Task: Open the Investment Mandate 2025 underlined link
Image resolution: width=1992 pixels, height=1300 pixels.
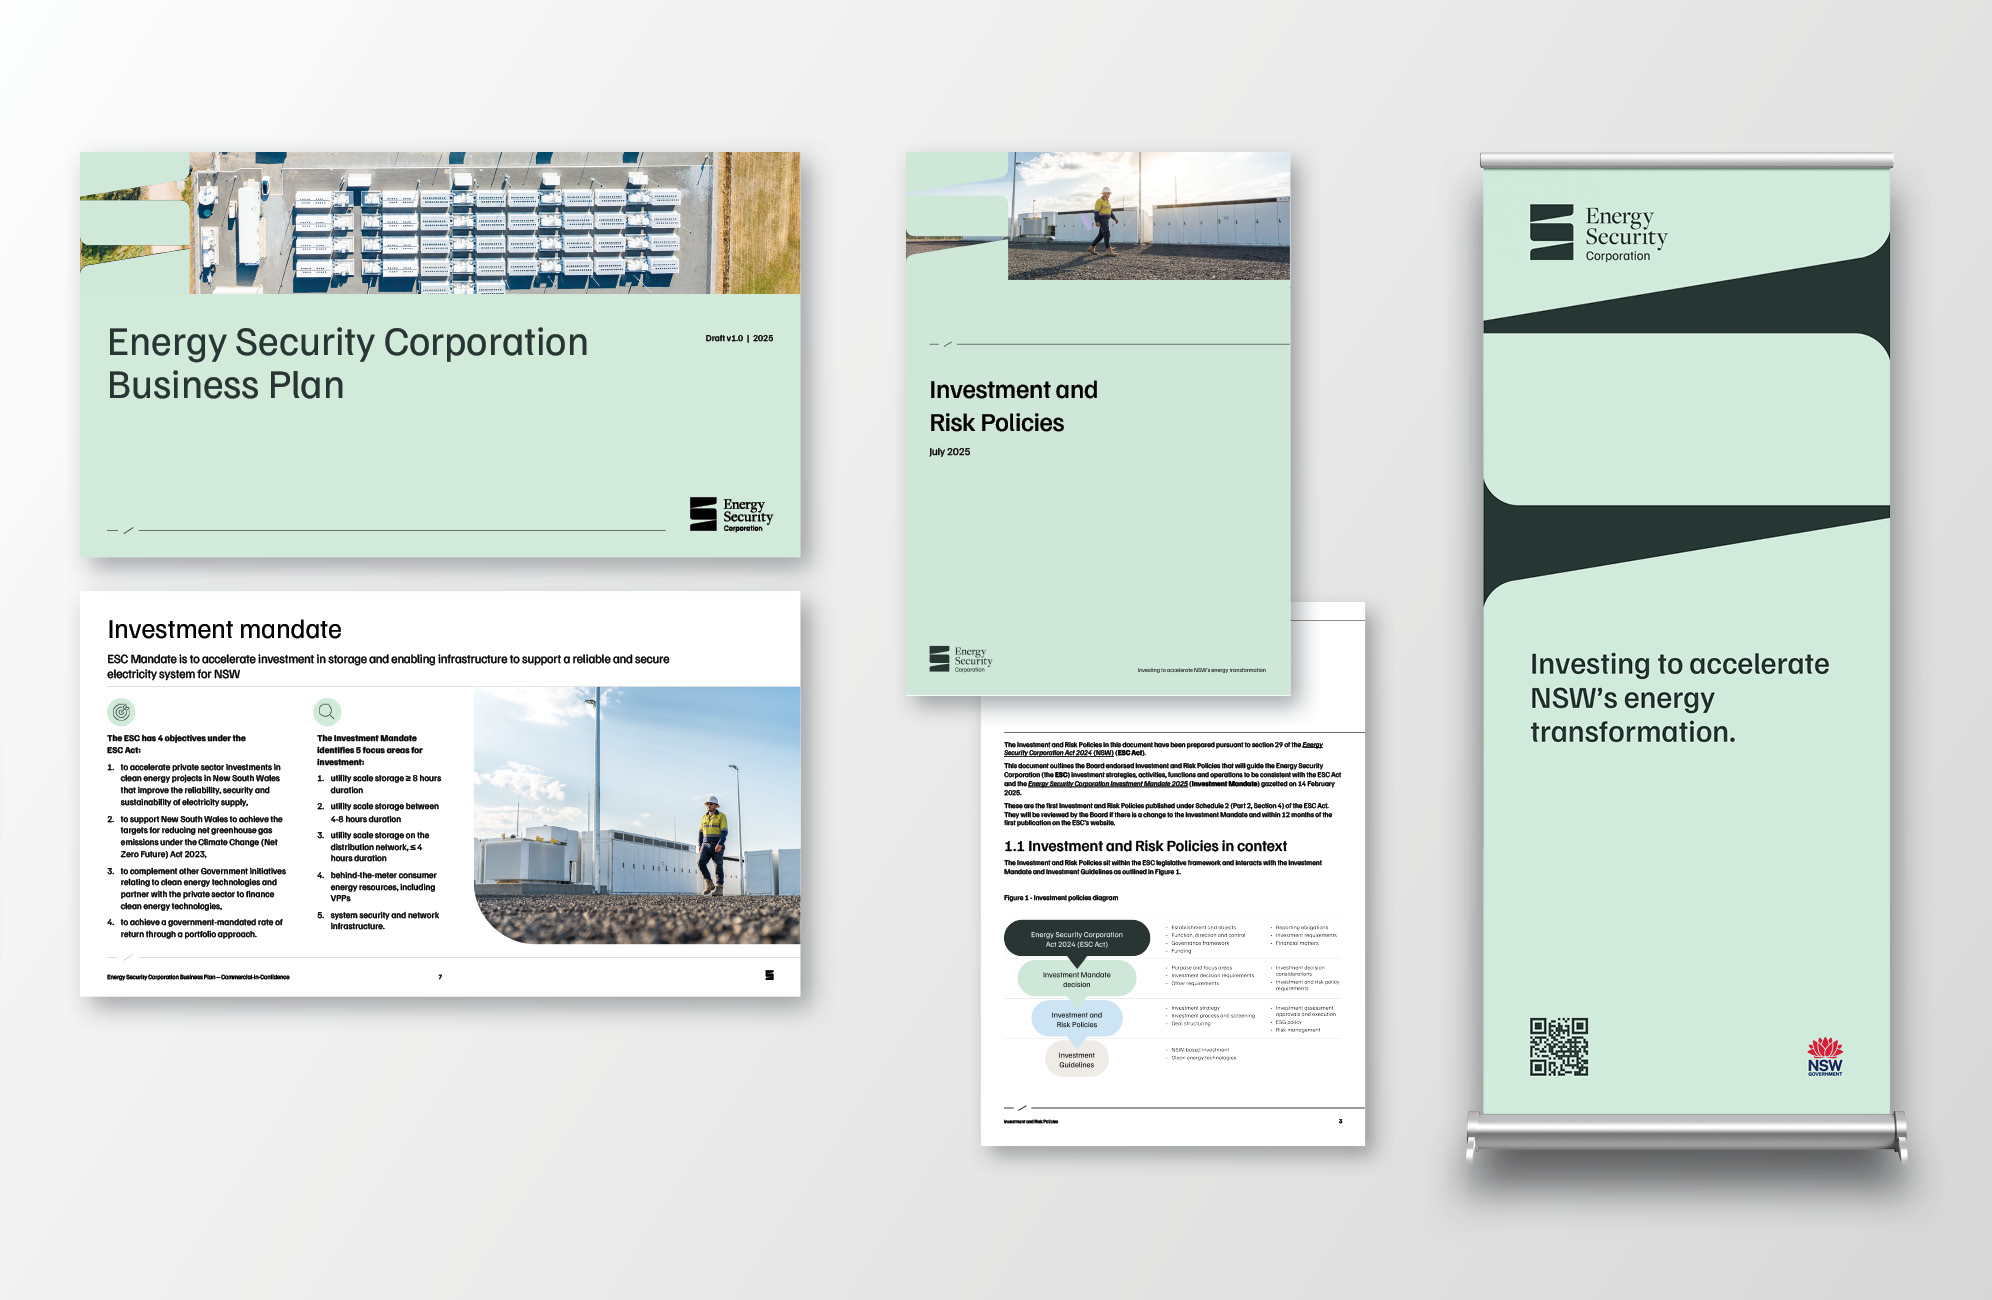Action: tap(1109, 784)
